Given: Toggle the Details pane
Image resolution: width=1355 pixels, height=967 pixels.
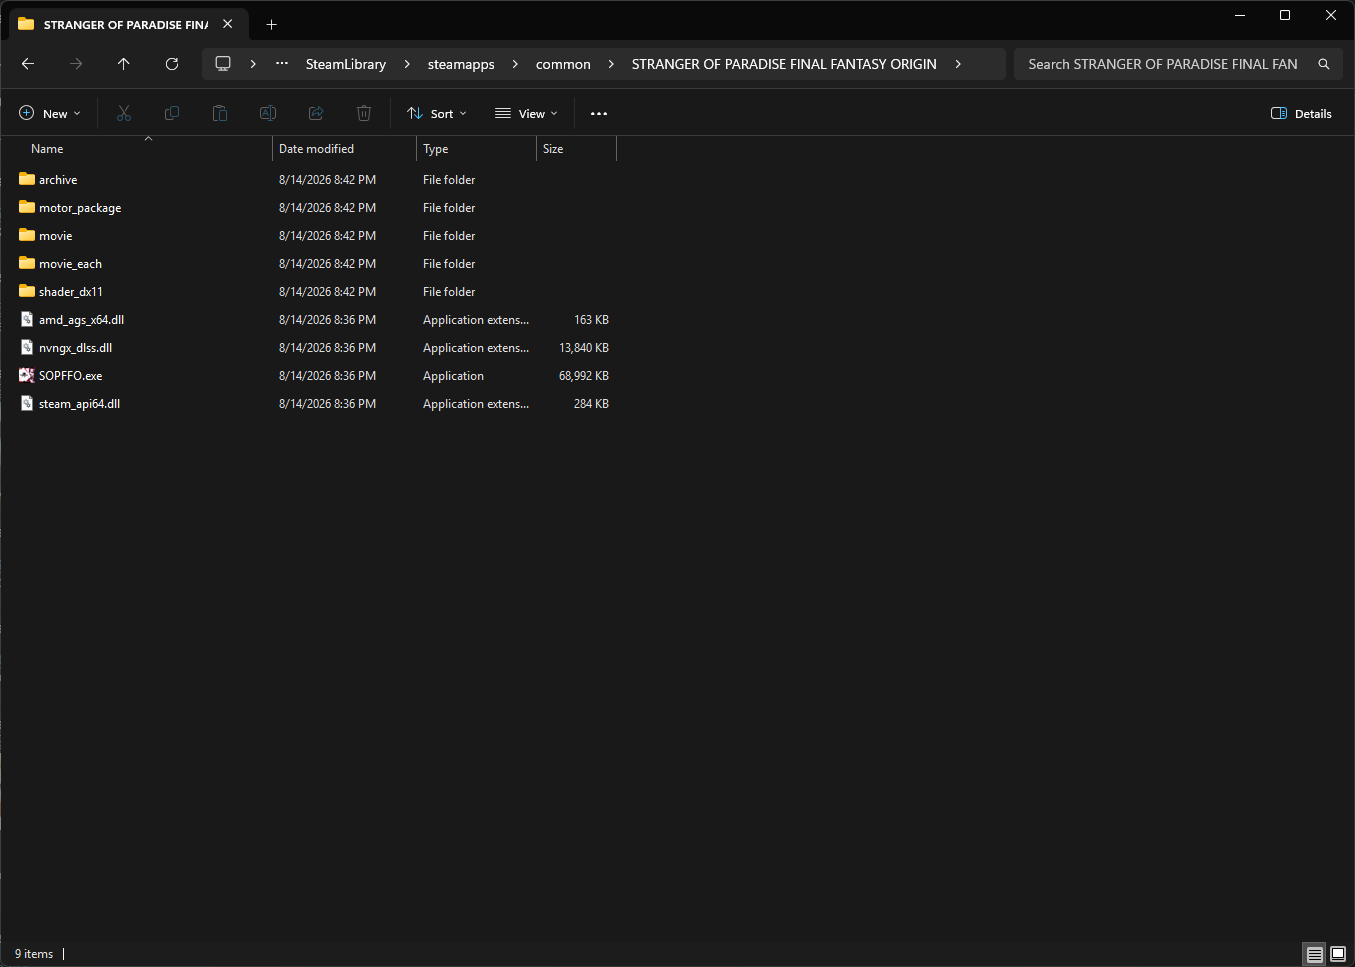Looking at the screenshot, I should (x=1301, y=114).
